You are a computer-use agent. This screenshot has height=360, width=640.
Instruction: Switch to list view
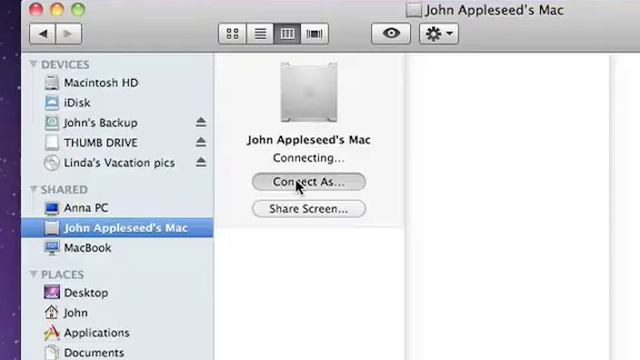point(260,33)
